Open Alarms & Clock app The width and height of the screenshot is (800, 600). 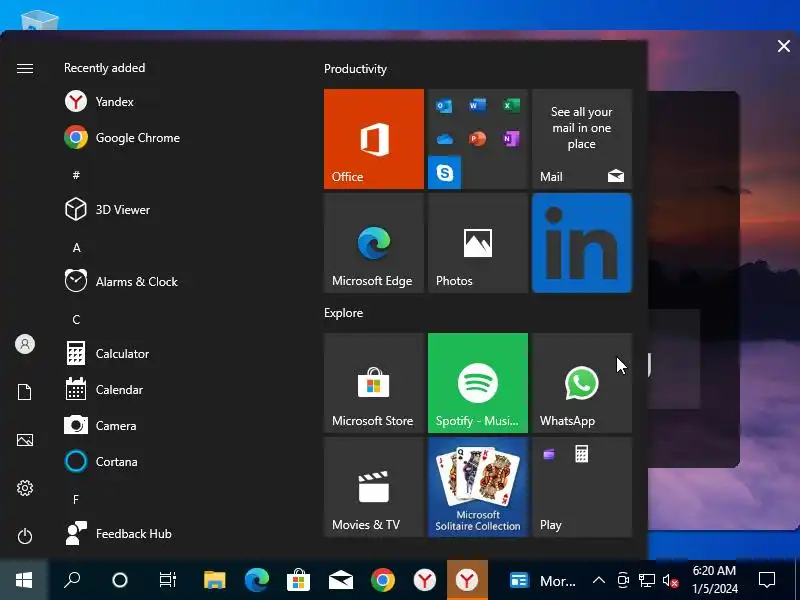pos(121,282)
